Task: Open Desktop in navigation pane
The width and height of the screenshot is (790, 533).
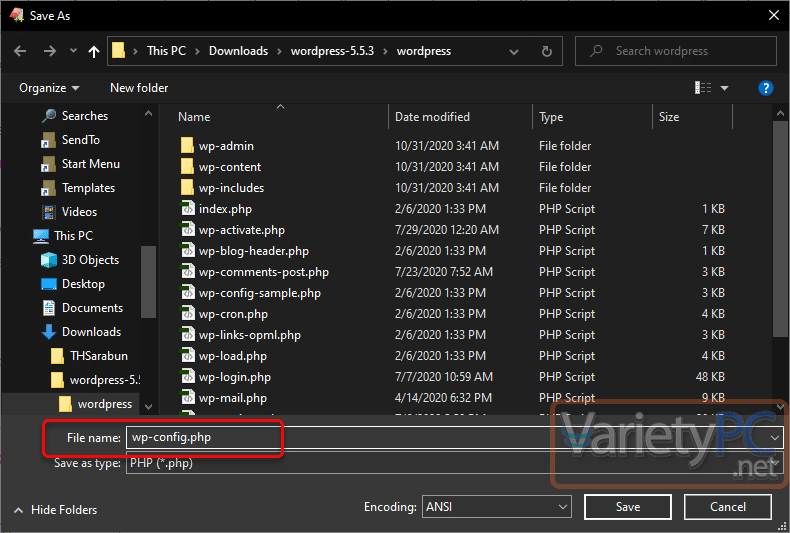Action: coord(83,284)
